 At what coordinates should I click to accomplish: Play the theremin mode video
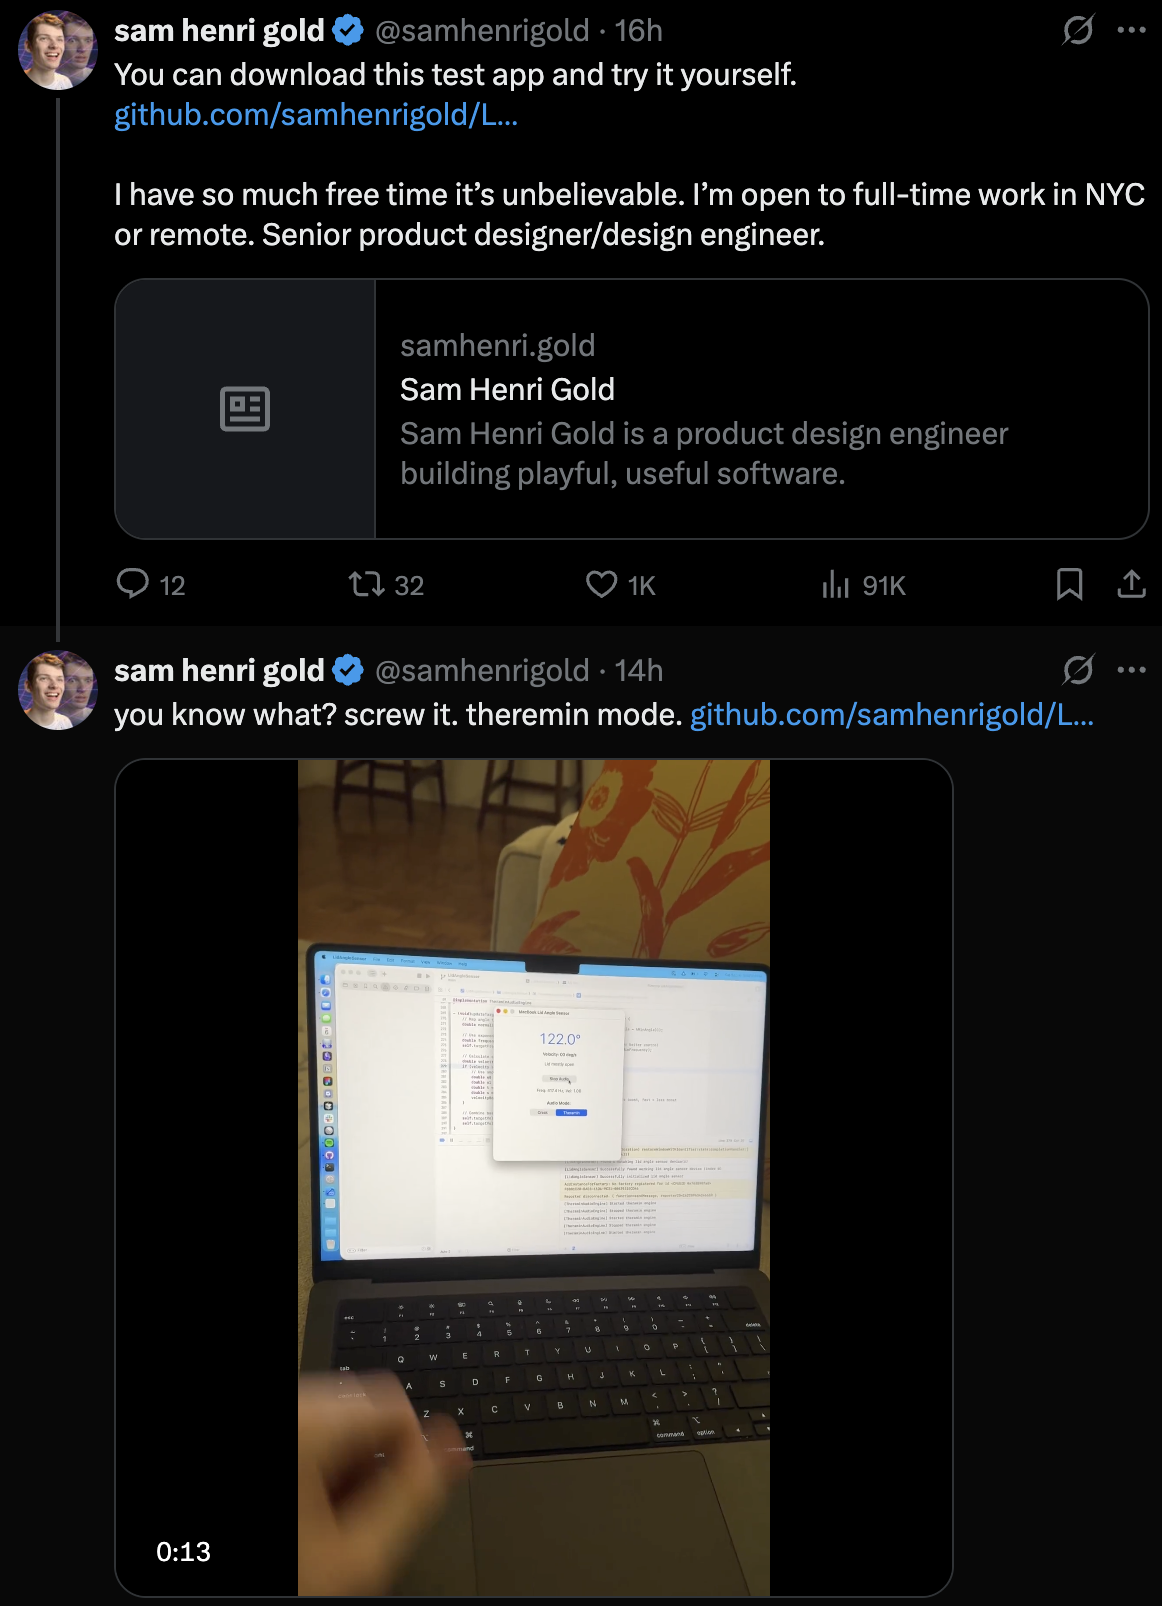(x=534, y=1178)
